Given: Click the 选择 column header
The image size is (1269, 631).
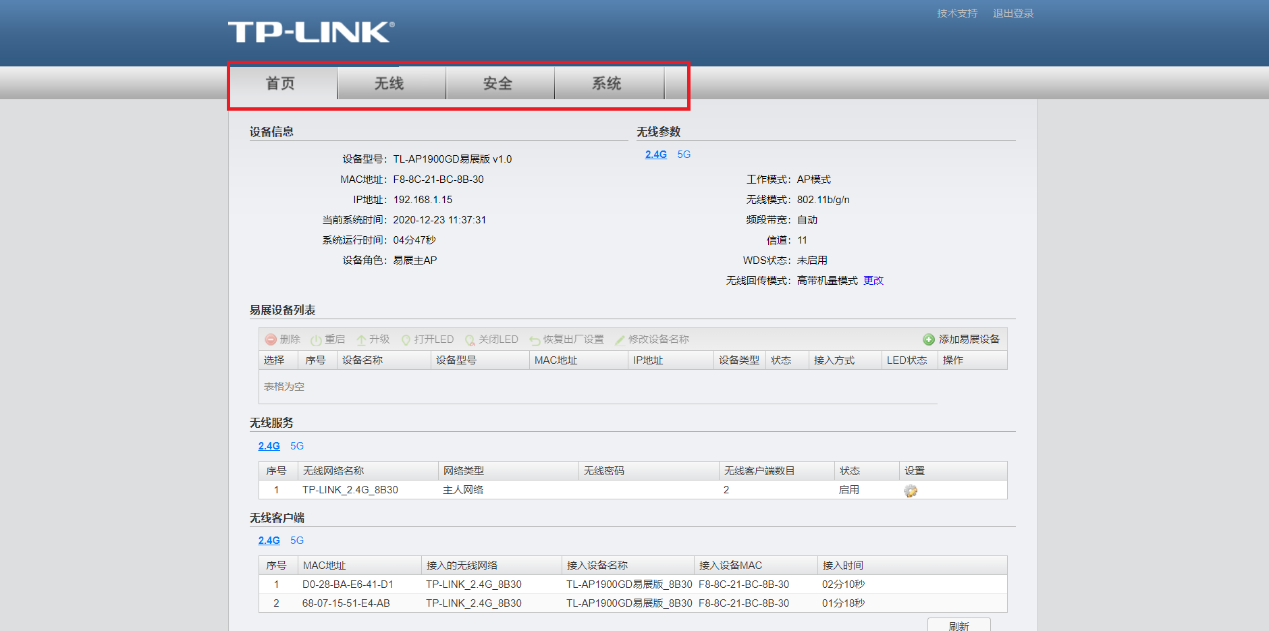Looking at the screenshot, I should pos(279,360).
